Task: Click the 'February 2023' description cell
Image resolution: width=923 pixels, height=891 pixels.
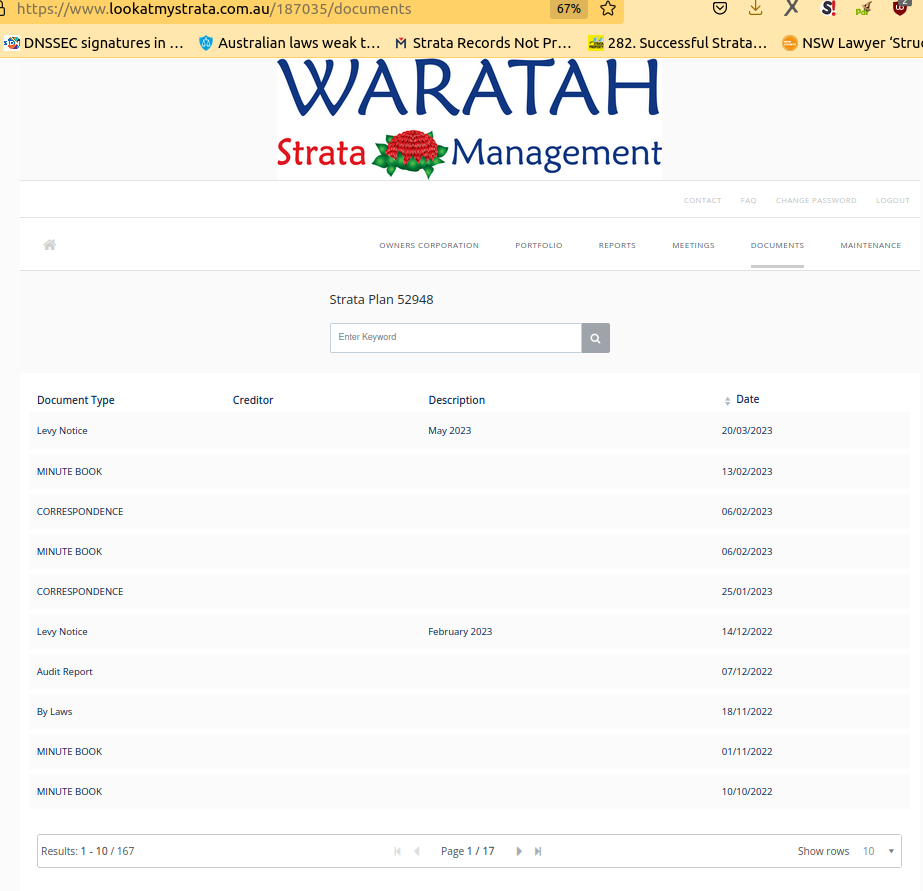Action: pyautogui.click(x=460, y=631)
